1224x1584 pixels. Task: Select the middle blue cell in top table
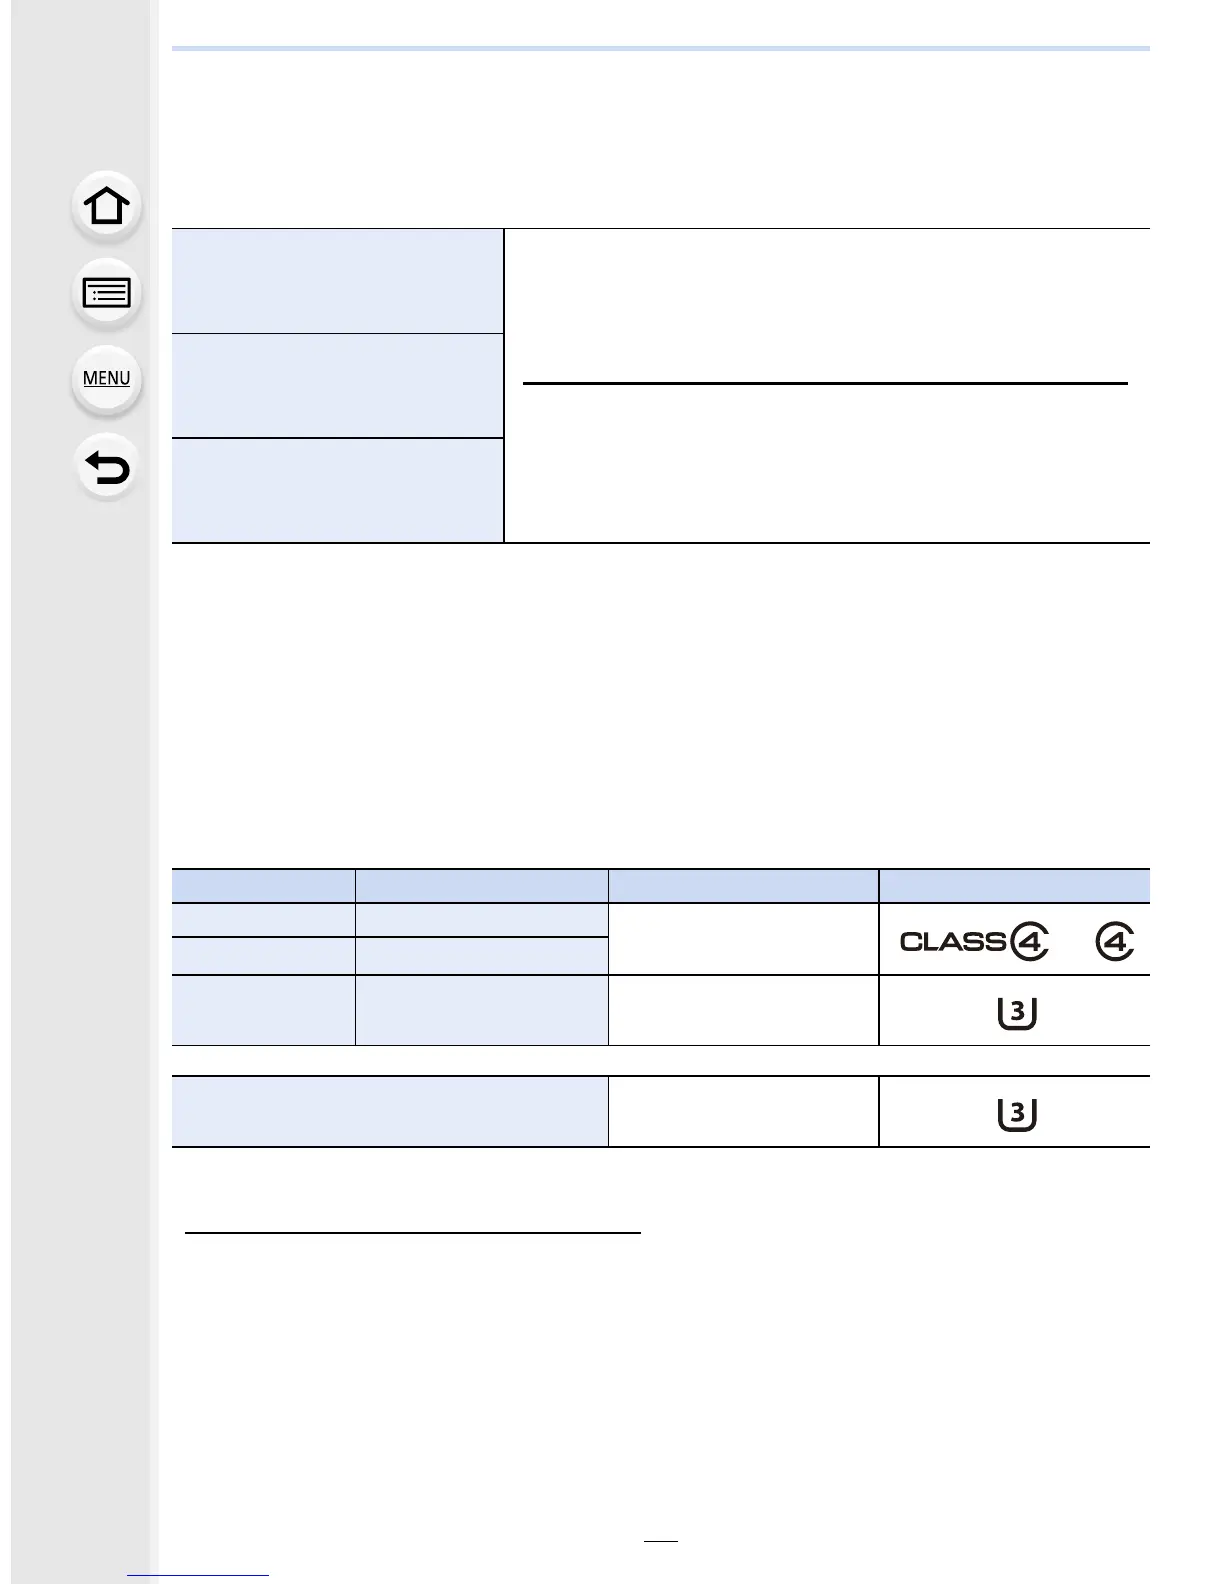337,386
